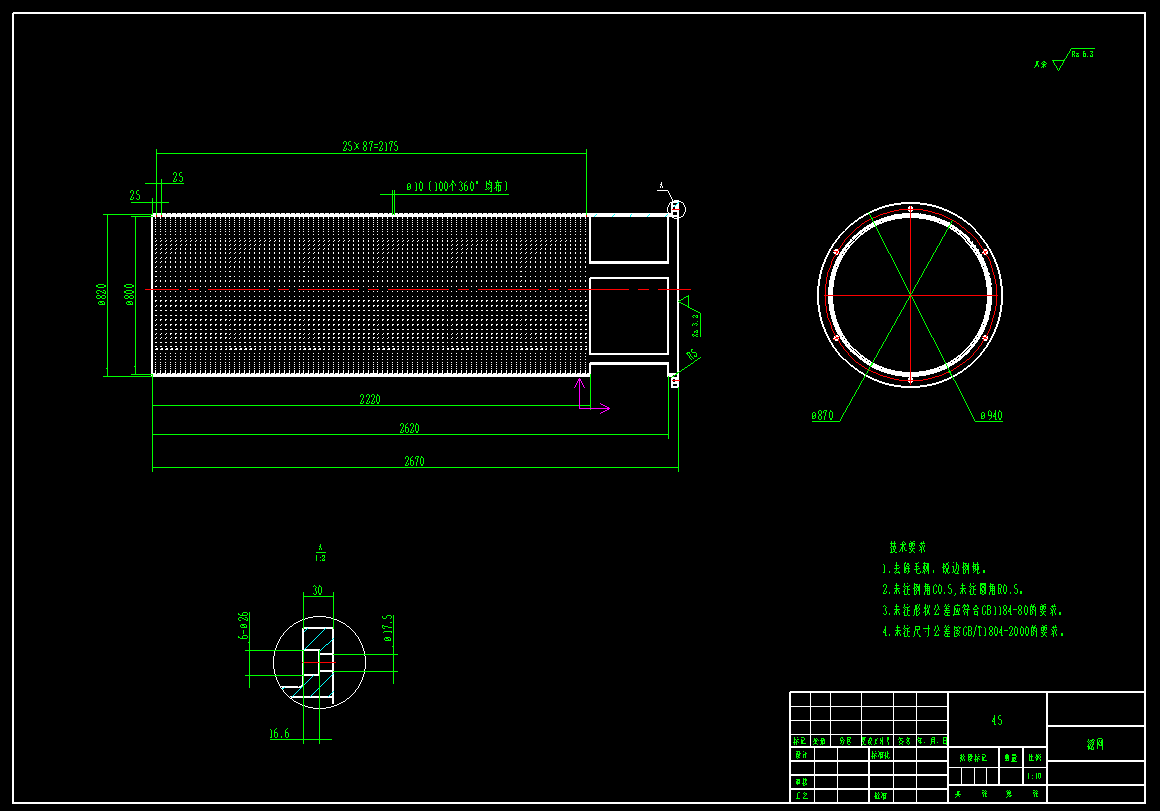The height and width of the screenshot is (811, 1160).
Task: Click the "标记" header cell
Action: 800,741
